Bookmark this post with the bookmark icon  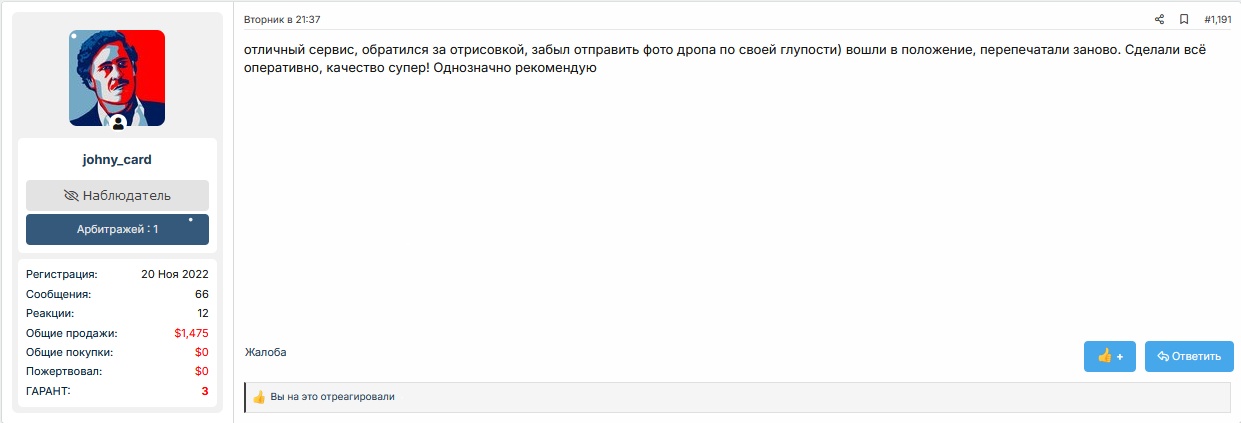[1184, 19]
